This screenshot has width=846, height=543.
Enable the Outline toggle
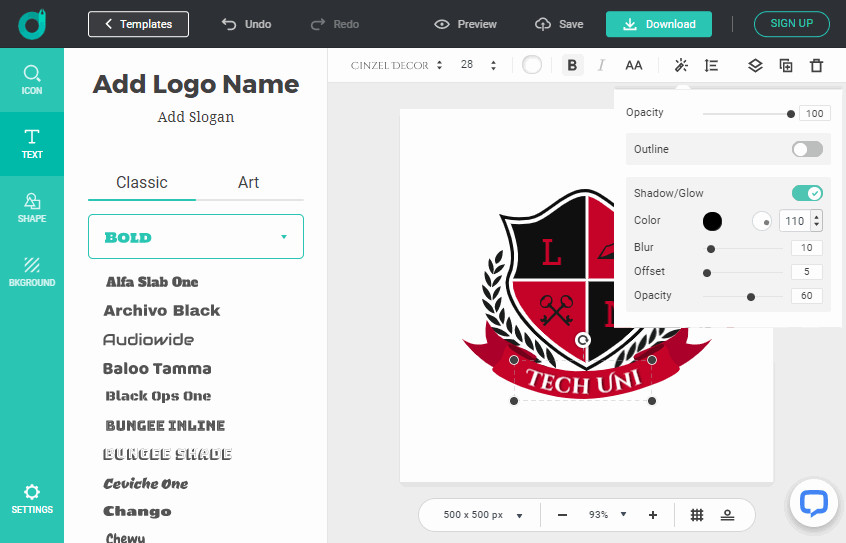point(807,149)
